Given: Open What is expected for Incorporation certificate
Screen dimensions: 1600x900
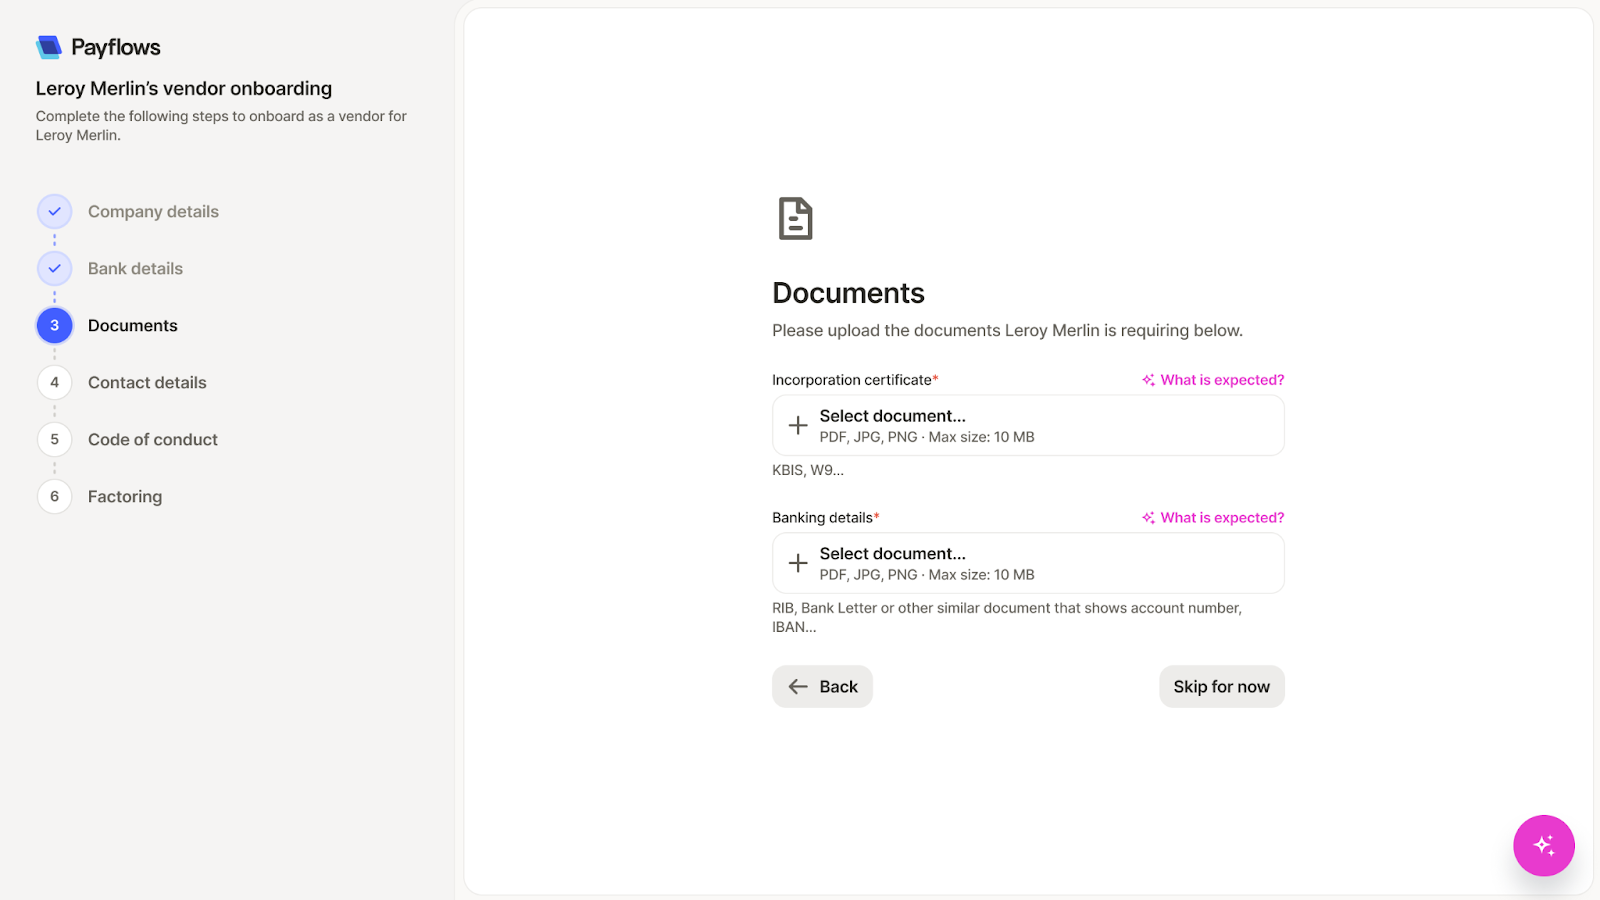Looking at the screenshot, I should 1213,380.
